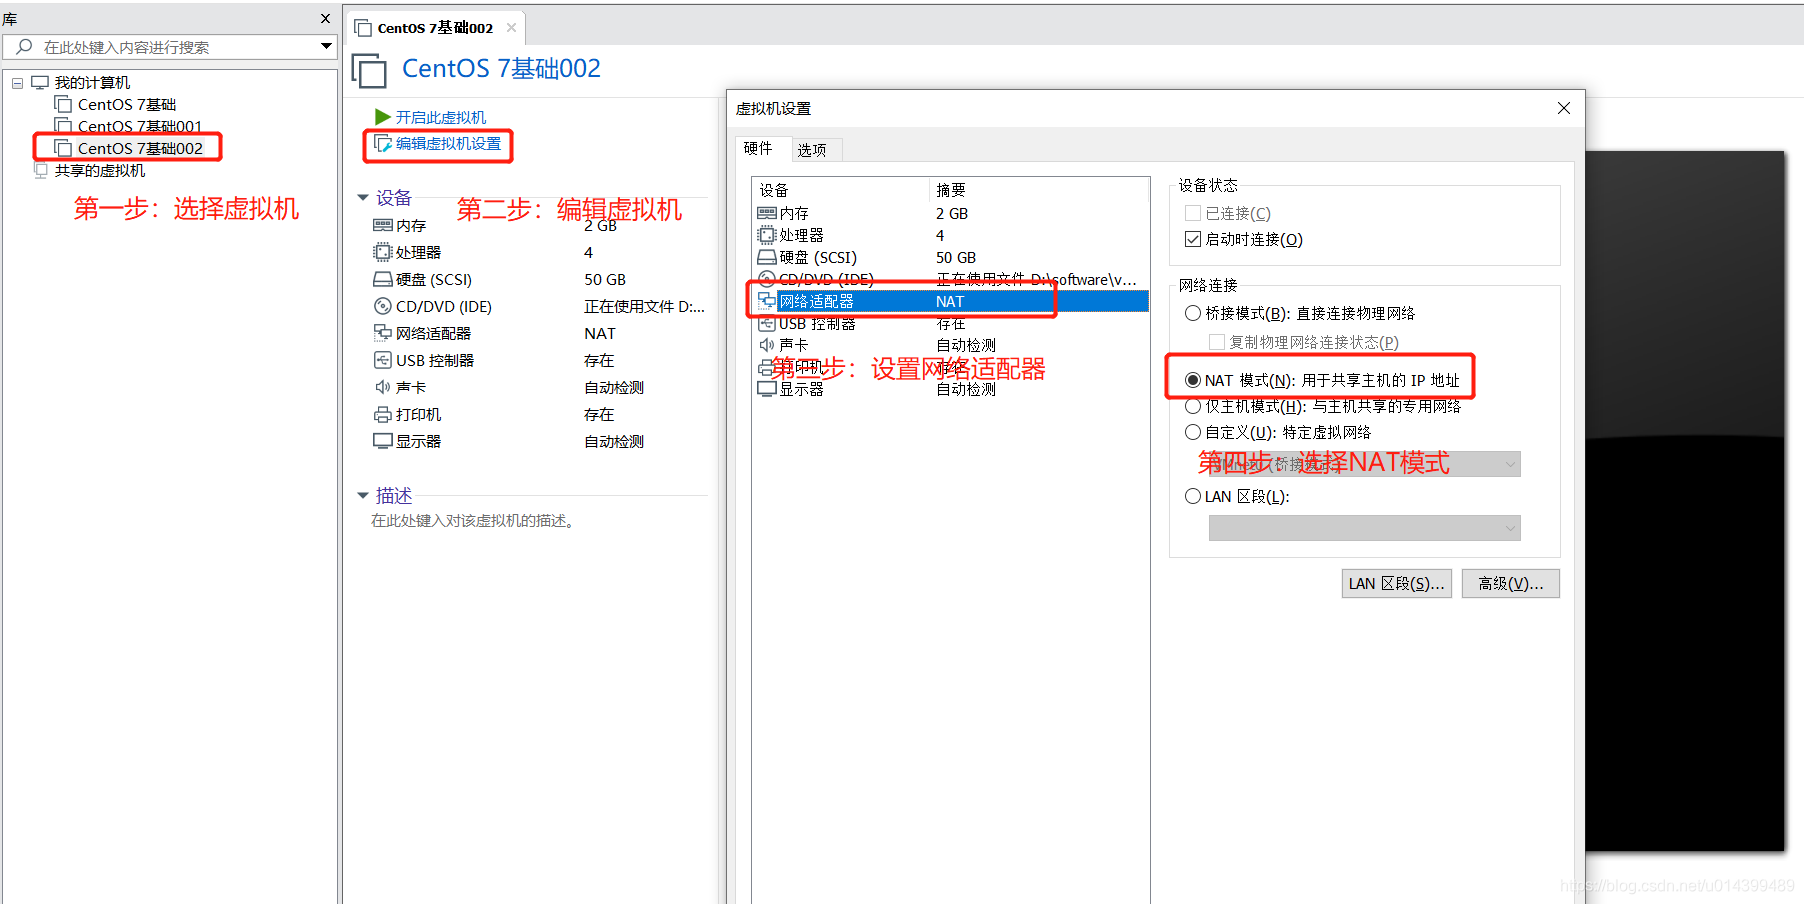This screenshot has width=1804, height=904.
Task: Select 显示器 row in hardware list
Action: [x=950, y=389]
